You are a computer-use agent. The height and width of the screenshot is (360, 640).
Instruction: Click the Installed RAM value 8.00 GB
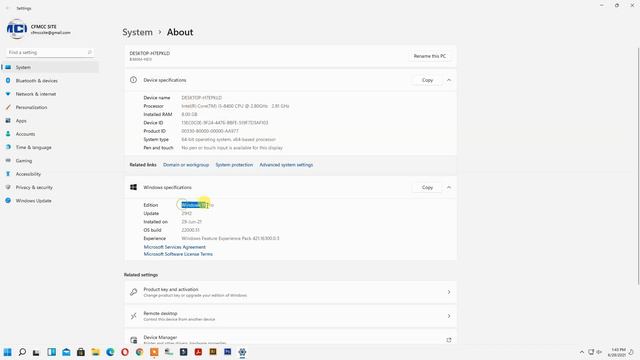click(189, 114)
